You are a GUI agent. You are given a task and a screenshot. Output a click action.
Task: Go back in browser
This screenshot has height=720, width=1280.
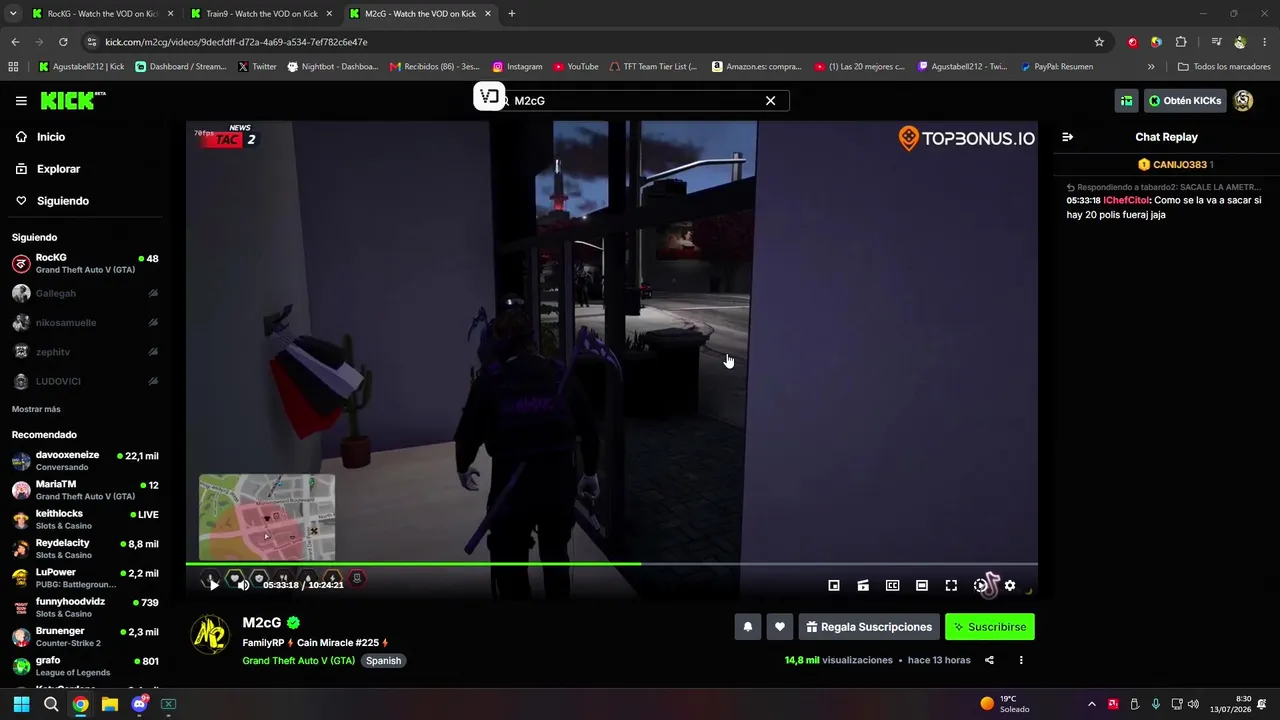(x=15, y=42)
